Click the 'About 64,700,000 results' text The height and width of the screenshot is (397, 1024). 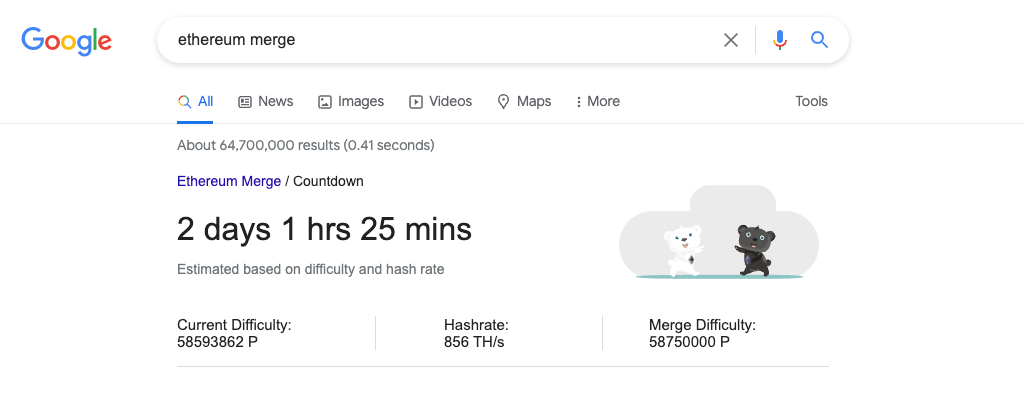click(306, 145)
